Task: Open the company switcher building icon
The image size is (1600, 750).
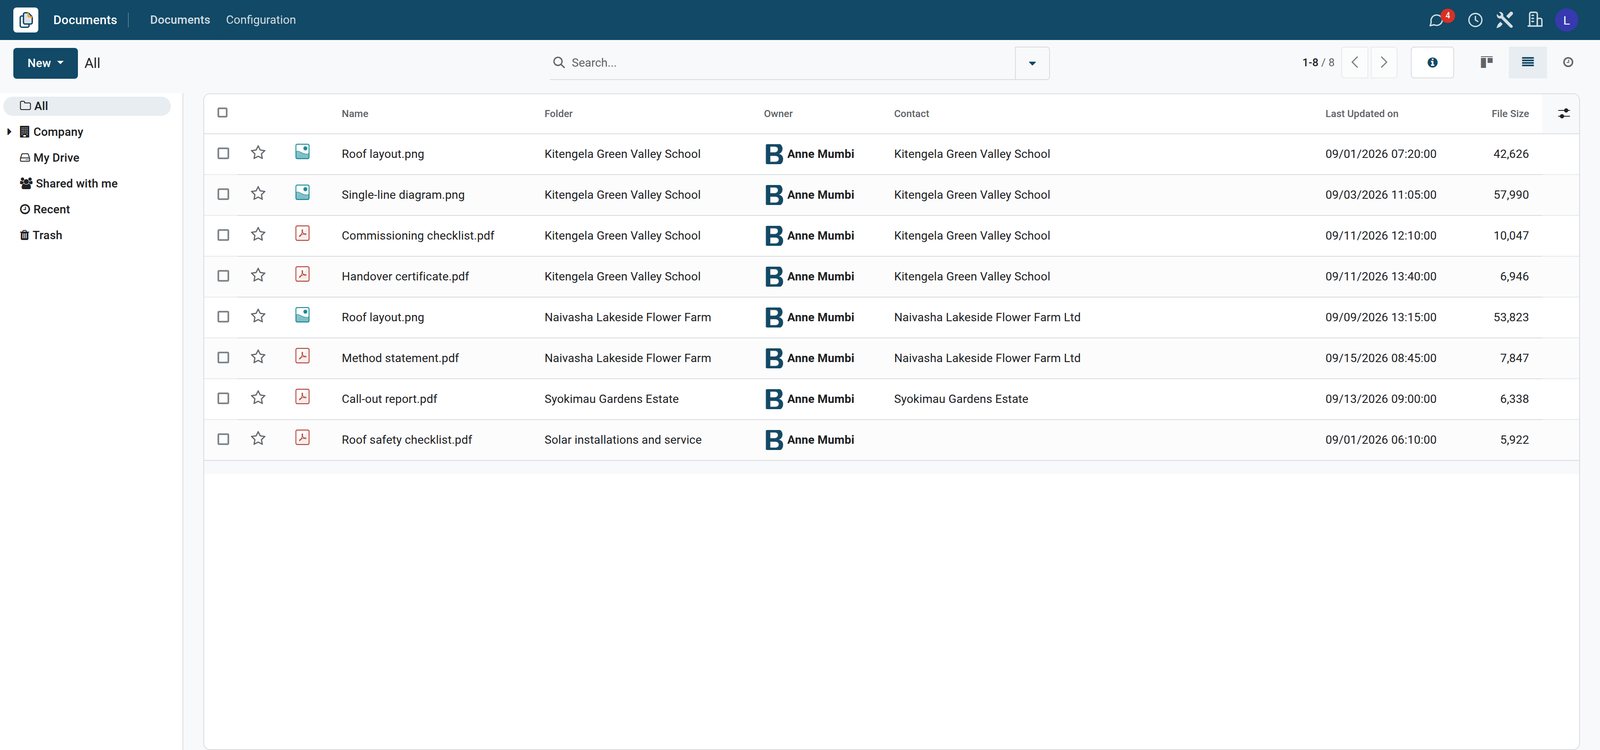Action: tap(1535, 20)
